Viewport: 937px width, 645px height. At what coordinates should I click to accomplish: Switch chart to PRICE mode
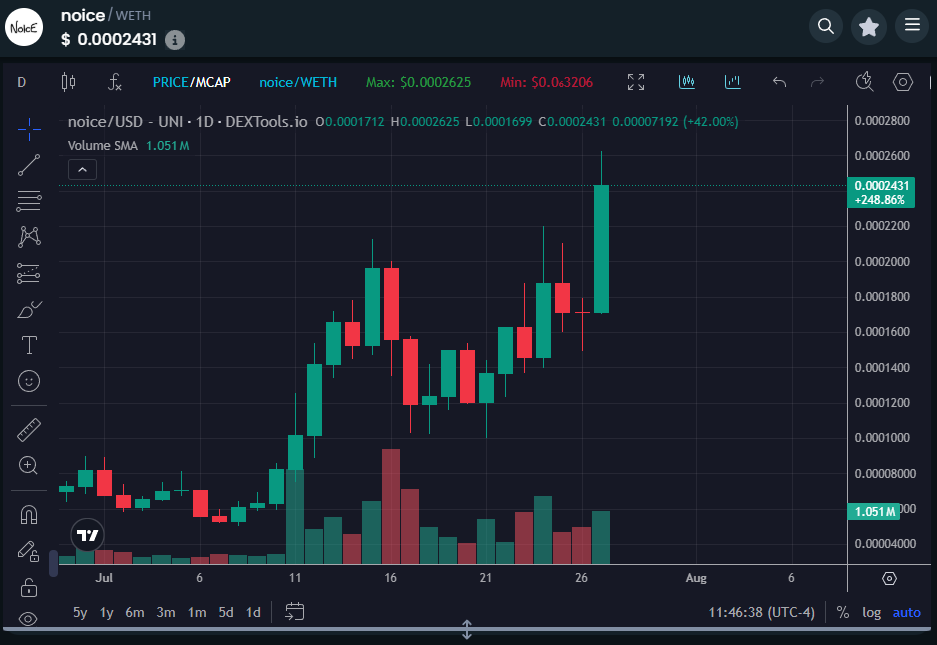170,82
